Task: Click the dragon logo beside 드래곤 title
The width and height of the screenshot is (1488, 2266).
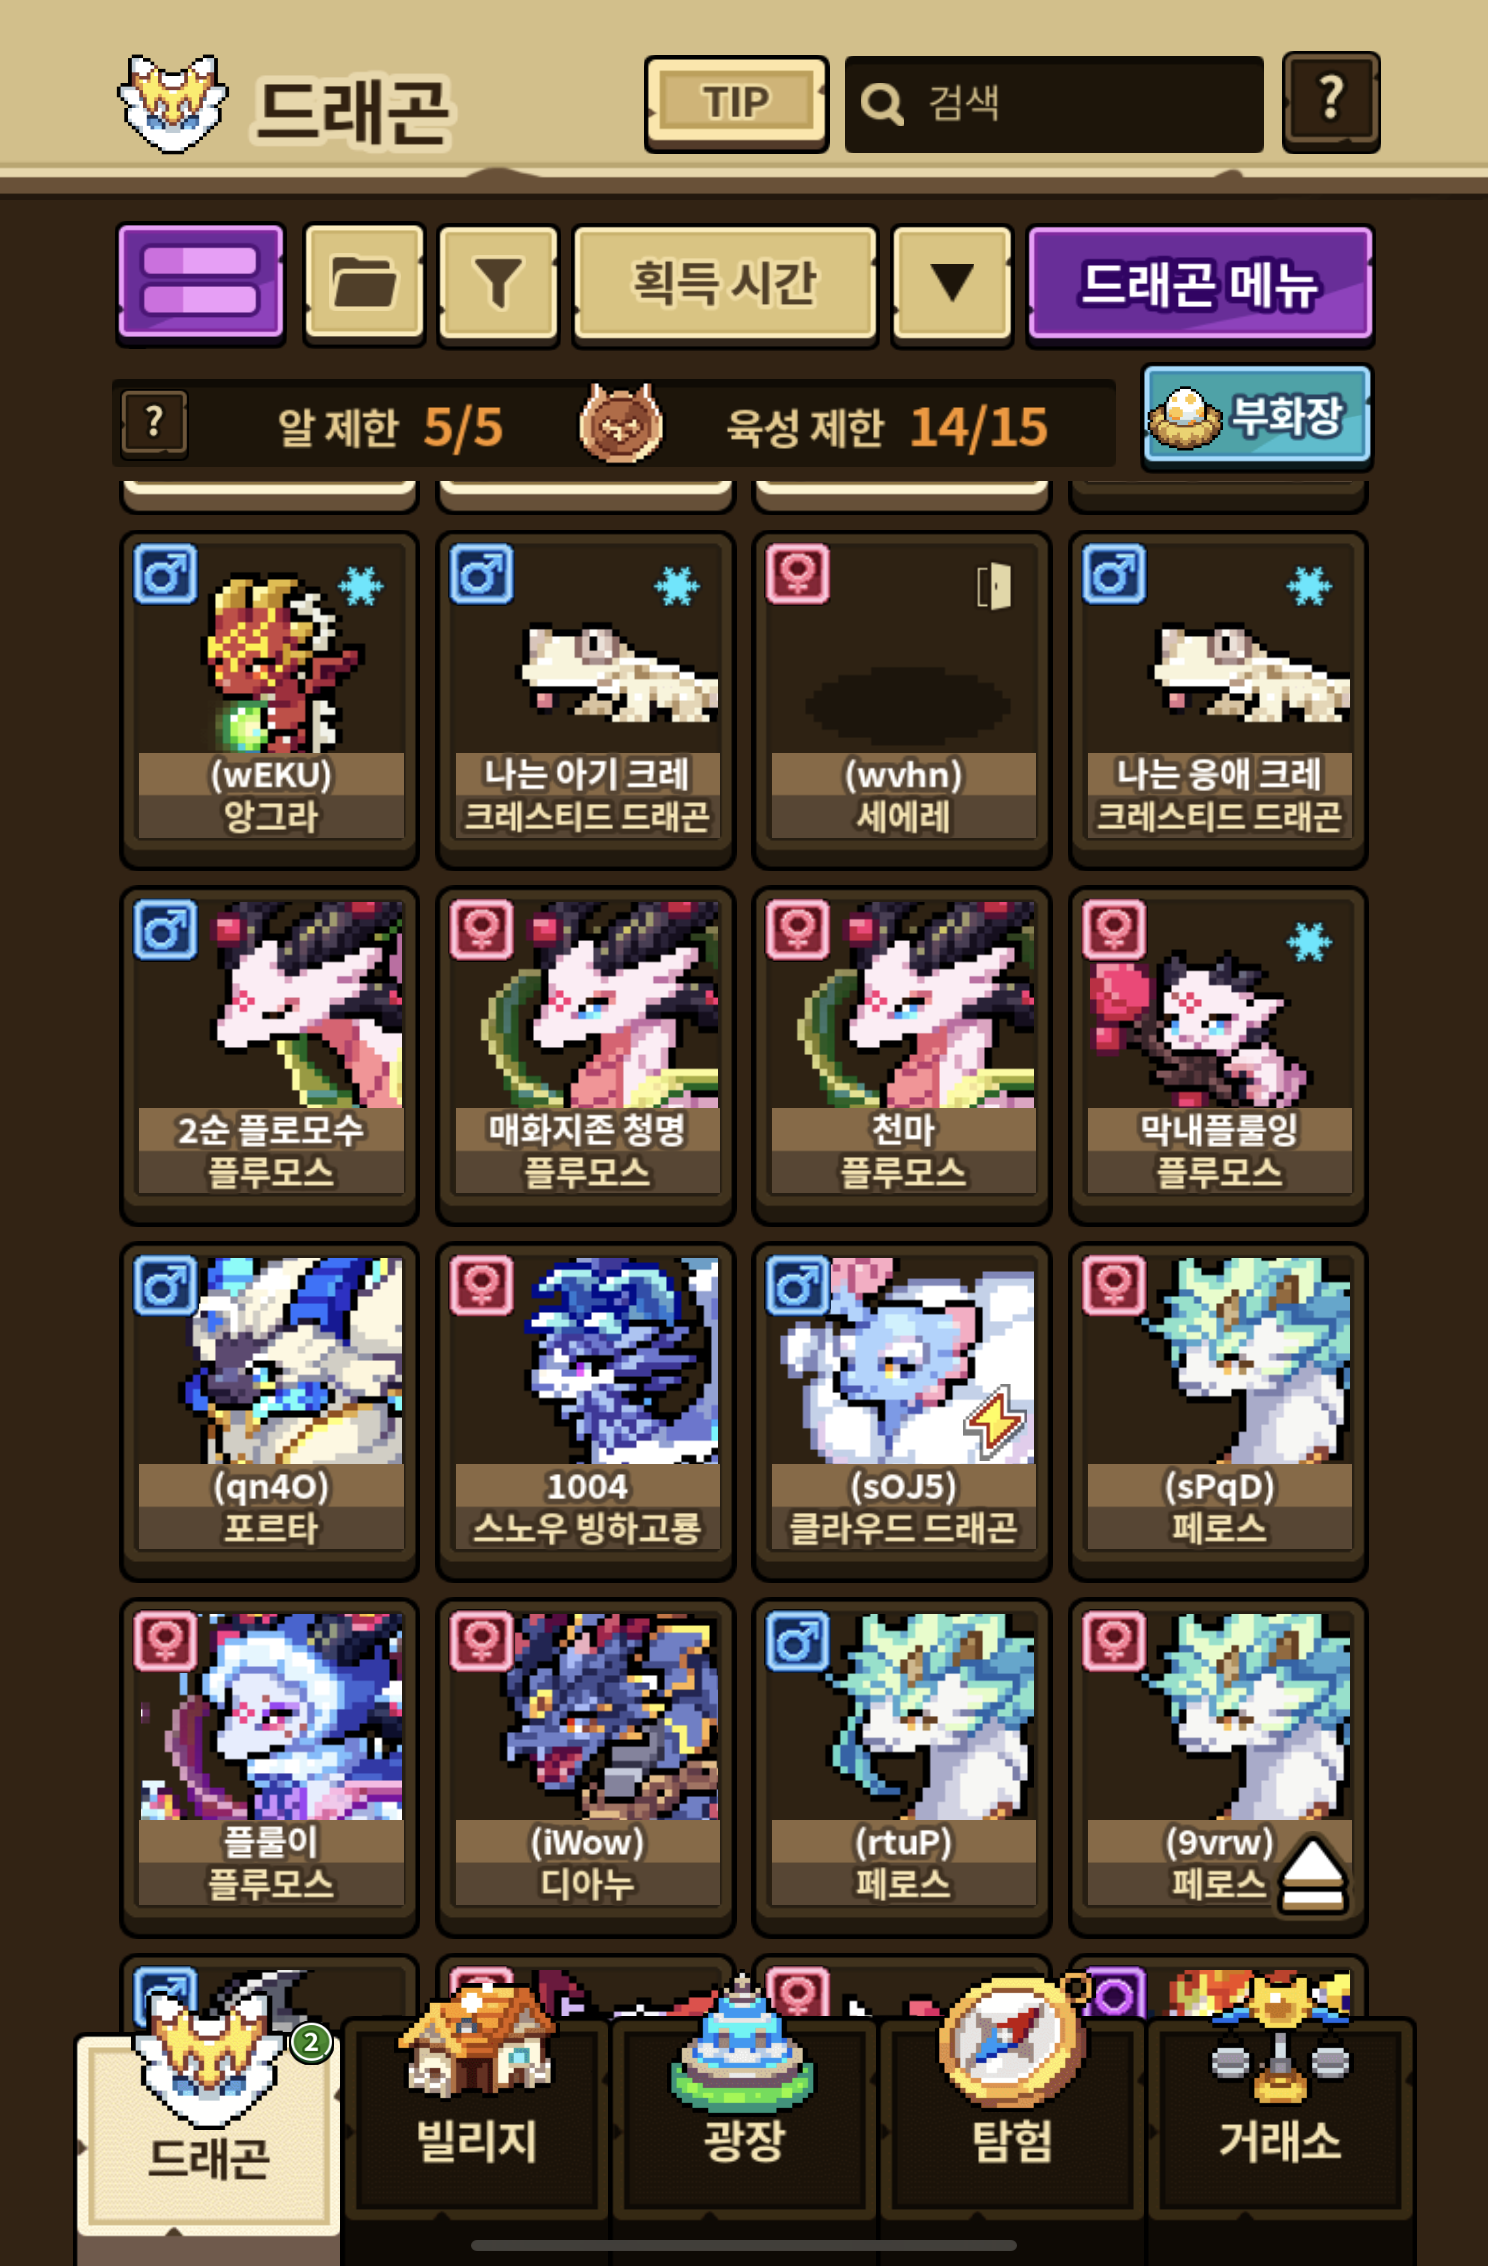Action: click(x=173, y=104)
